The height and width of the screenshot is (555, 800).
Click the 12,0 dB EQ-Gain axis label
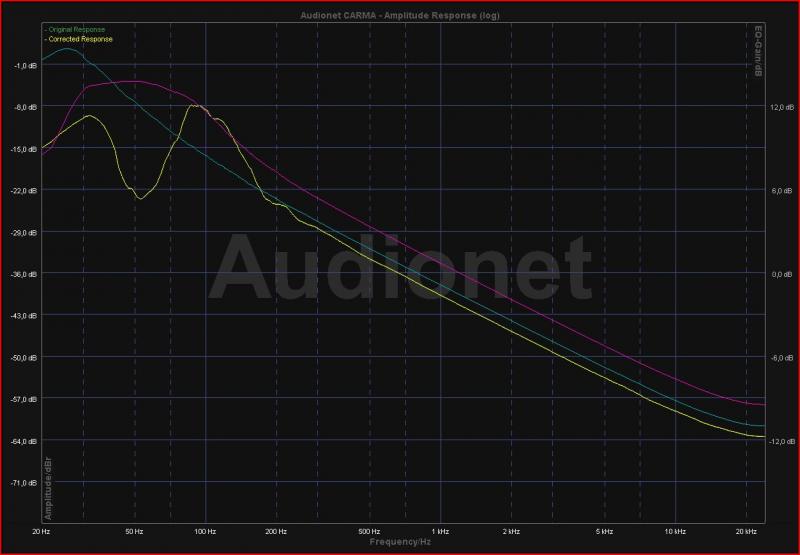pos(782,108)
